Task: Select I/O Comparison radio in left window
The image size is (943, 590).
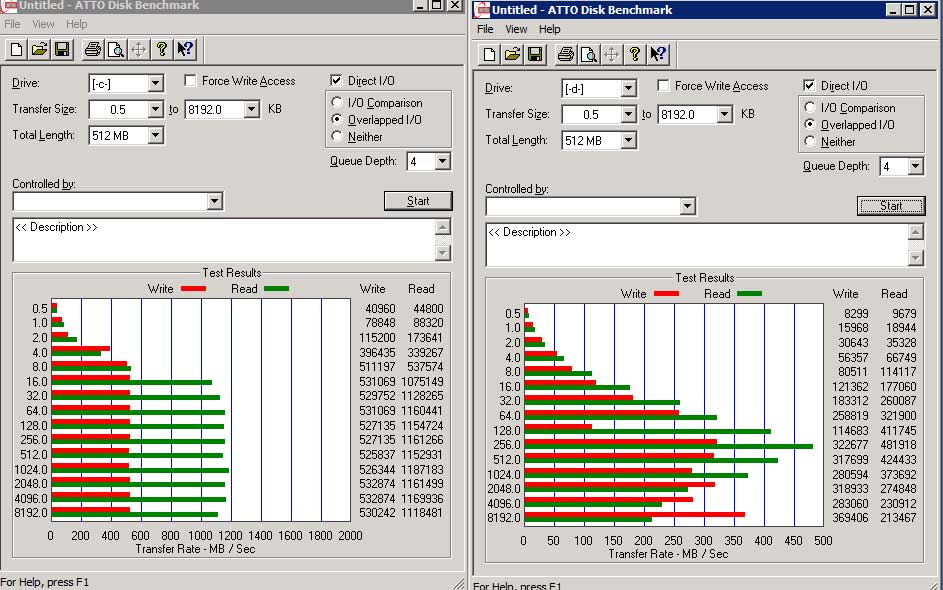Action: [337, 103]
